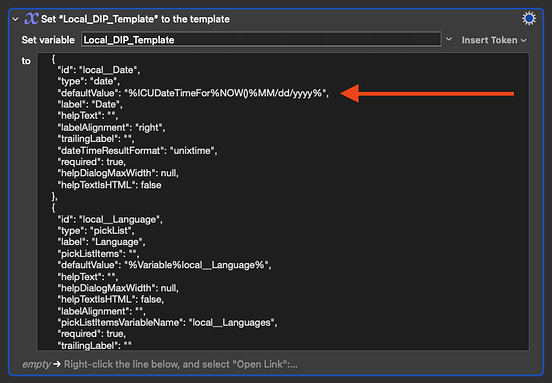Click the "trailingLabel": "" line under labelAlignment right
Screen dimensions: 552x383
pyautogui.click(x=96, y=139)
